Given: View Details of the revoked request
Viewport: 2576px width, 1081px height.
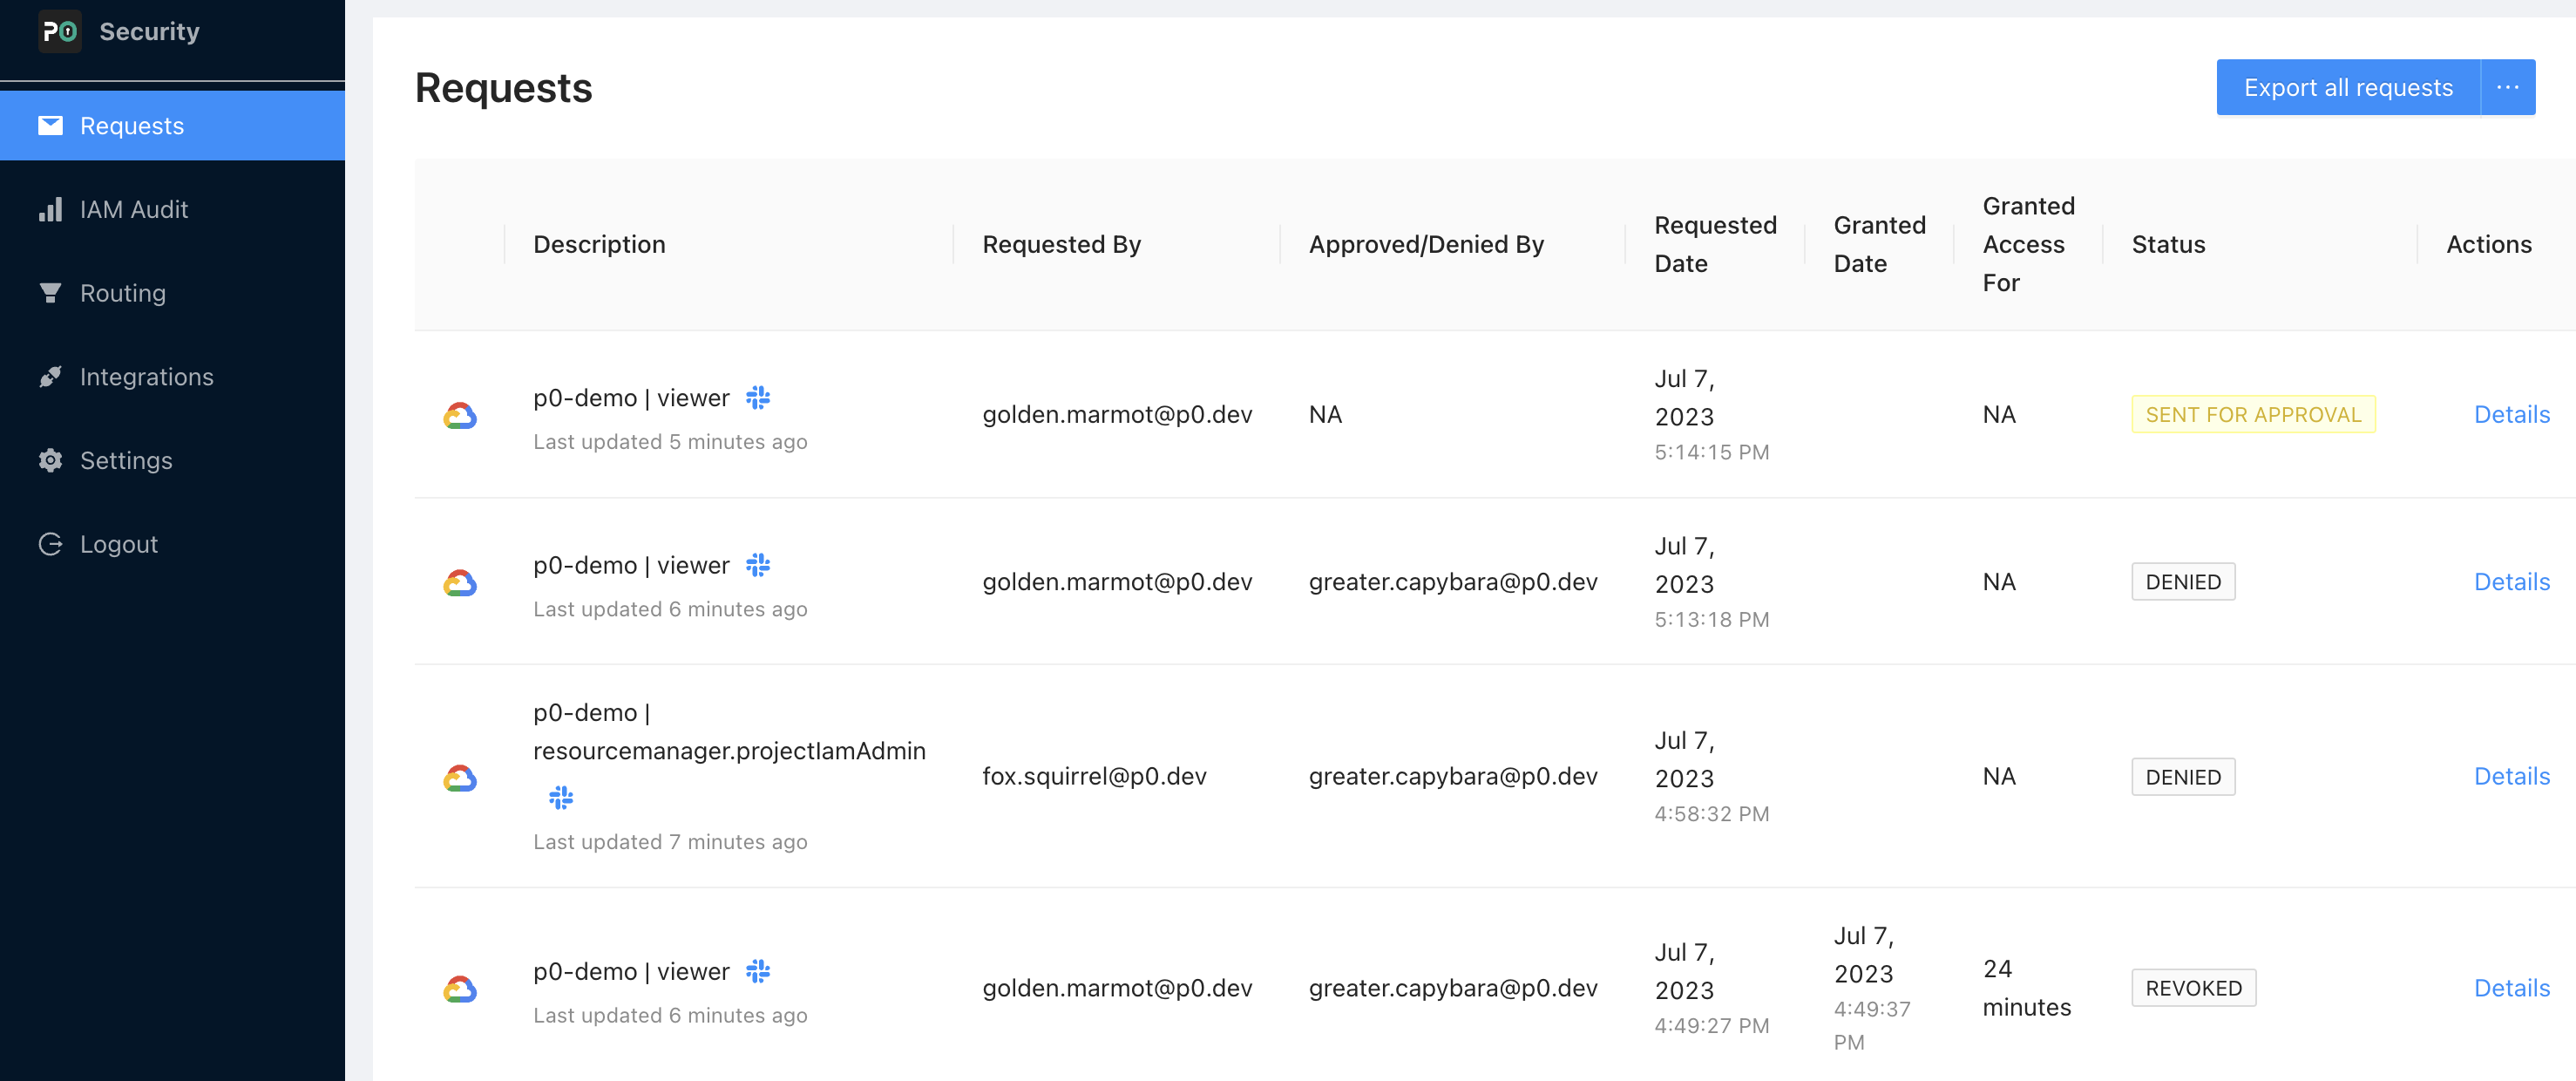Looking at the screenshot, I should point(2511,988).
